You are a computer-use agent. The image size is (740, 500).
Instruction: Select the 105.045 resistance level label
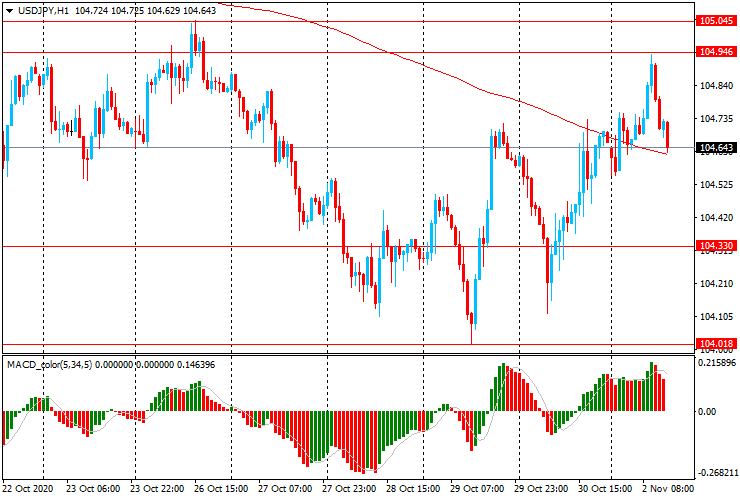click(716, 21)
